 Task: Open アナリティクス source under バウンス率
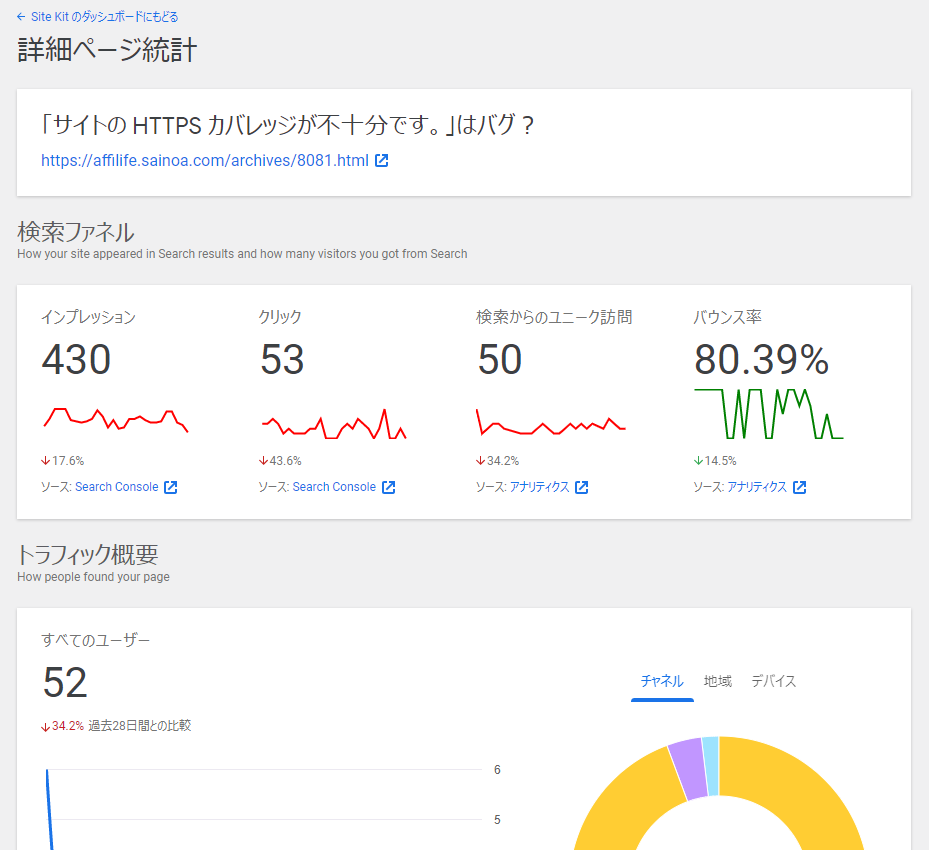757,487
